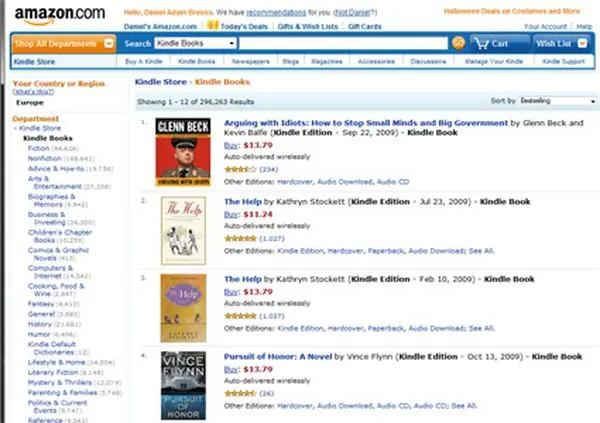Open Cooking, Food & Wine category
Viewport: 600px width, 423px height.
(x=56, y=289)
